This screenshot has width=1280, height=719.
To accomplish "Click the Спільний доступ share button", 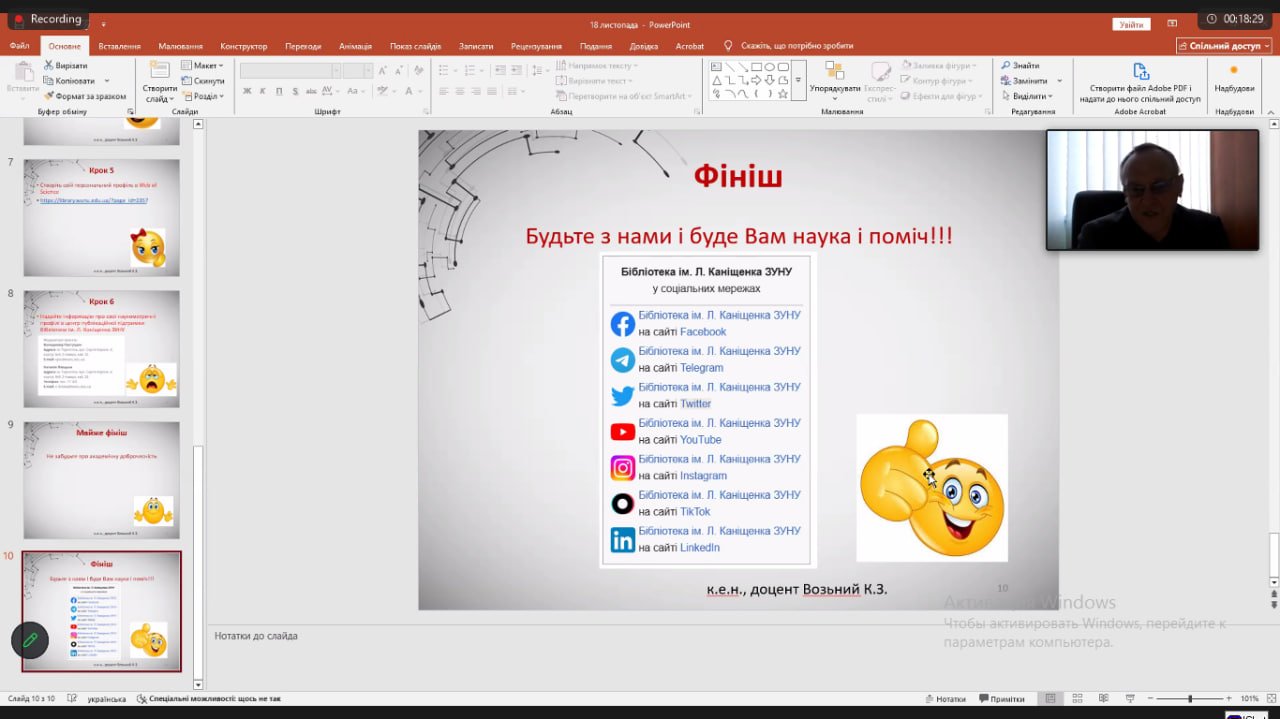I will point(1224,46).
